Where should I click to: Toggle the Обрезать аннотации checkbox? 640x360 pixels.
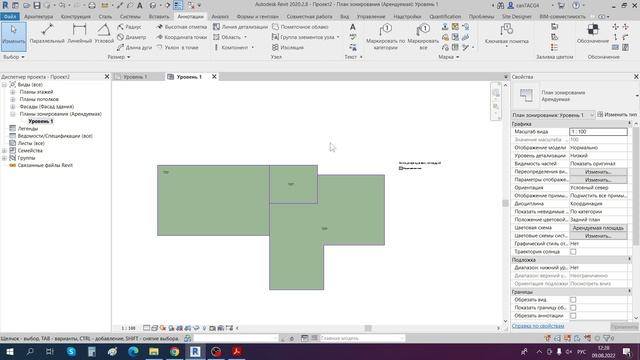pos(573,316)
